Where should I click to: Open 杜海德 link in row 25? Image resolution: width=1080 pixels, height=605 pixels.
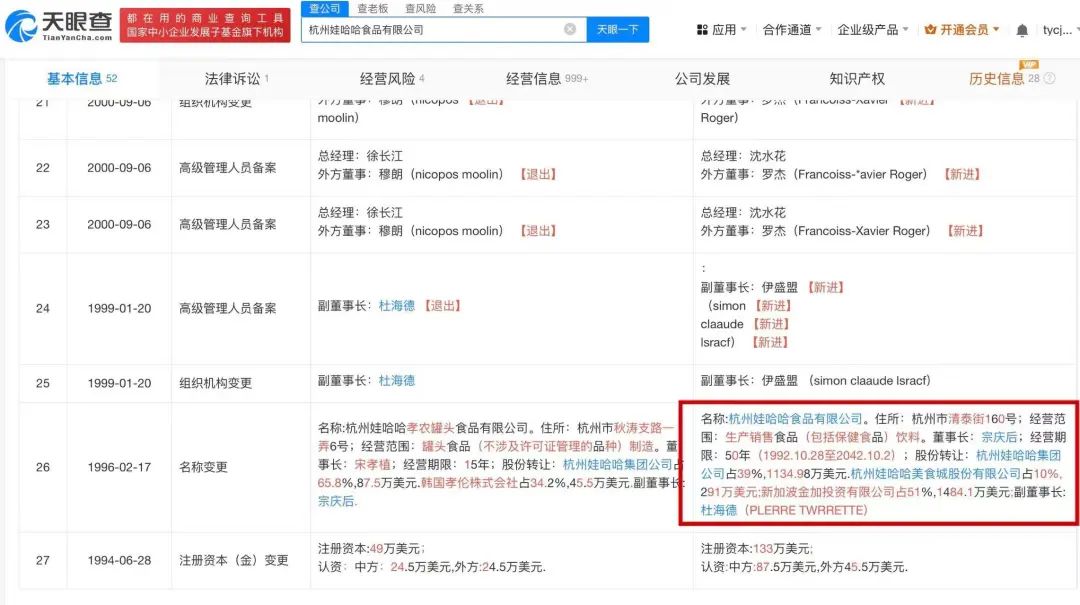coord(397,380)
